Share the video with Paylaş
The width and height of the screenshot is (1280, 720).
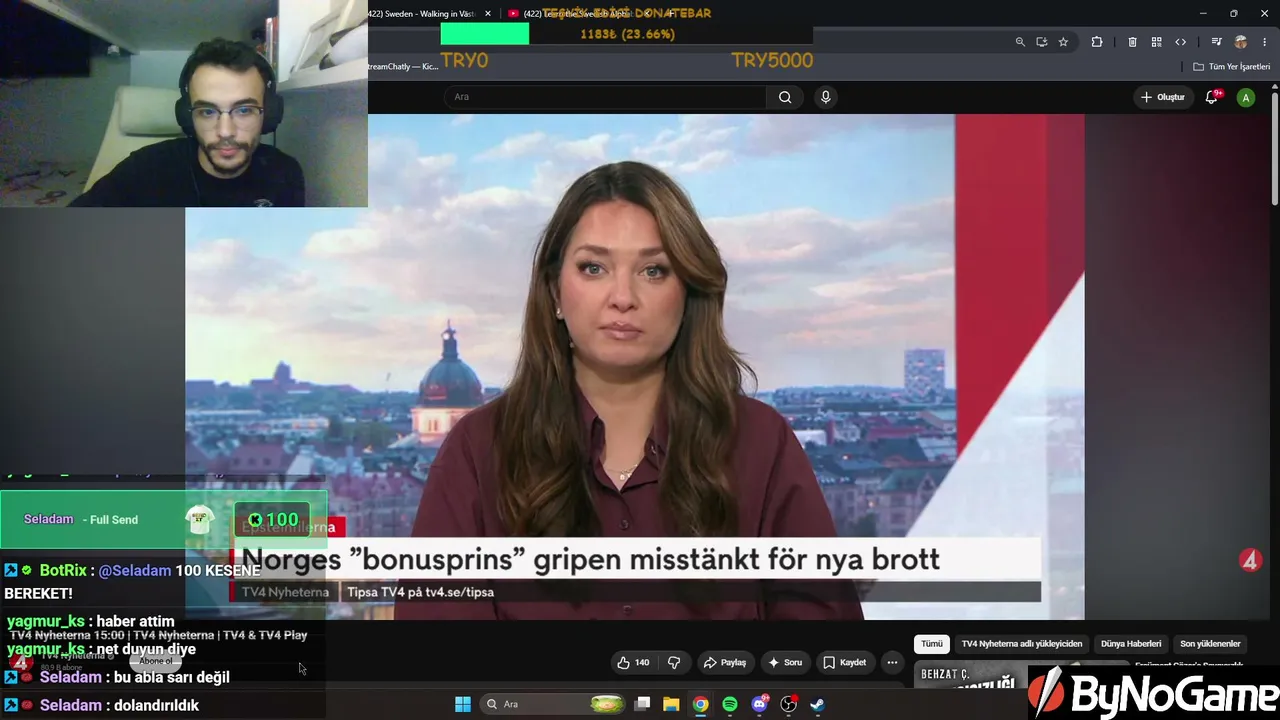click(x=725, y=662)
